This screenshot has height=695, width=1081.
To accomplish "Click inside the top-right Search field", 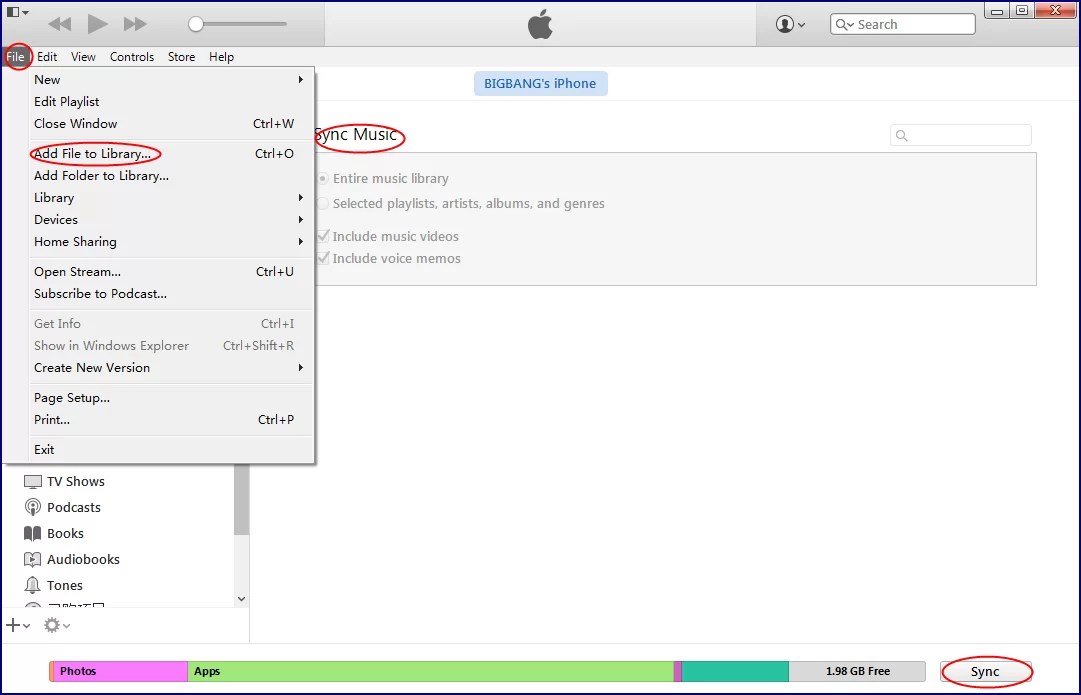I will (x=910, y=23).
